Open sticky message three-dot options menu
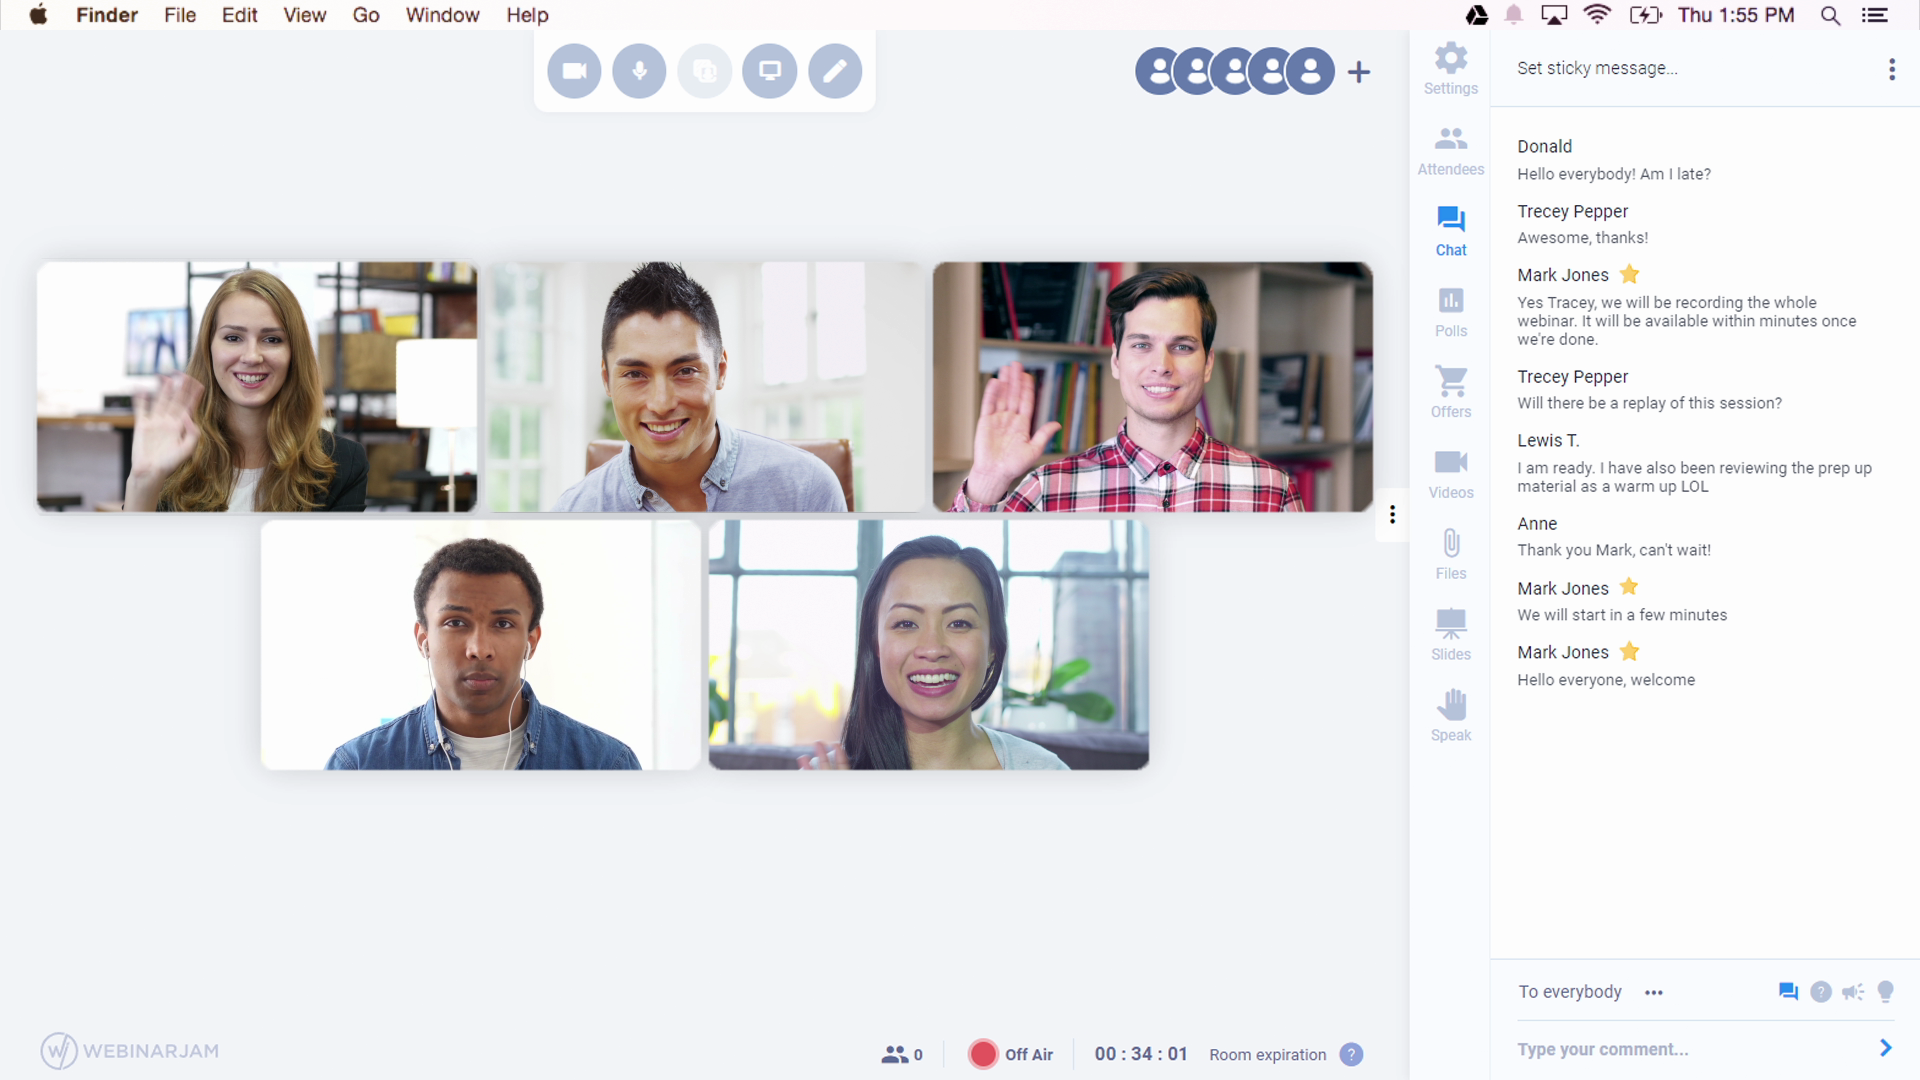Screen dimensions: 1920x1080 1891,69
